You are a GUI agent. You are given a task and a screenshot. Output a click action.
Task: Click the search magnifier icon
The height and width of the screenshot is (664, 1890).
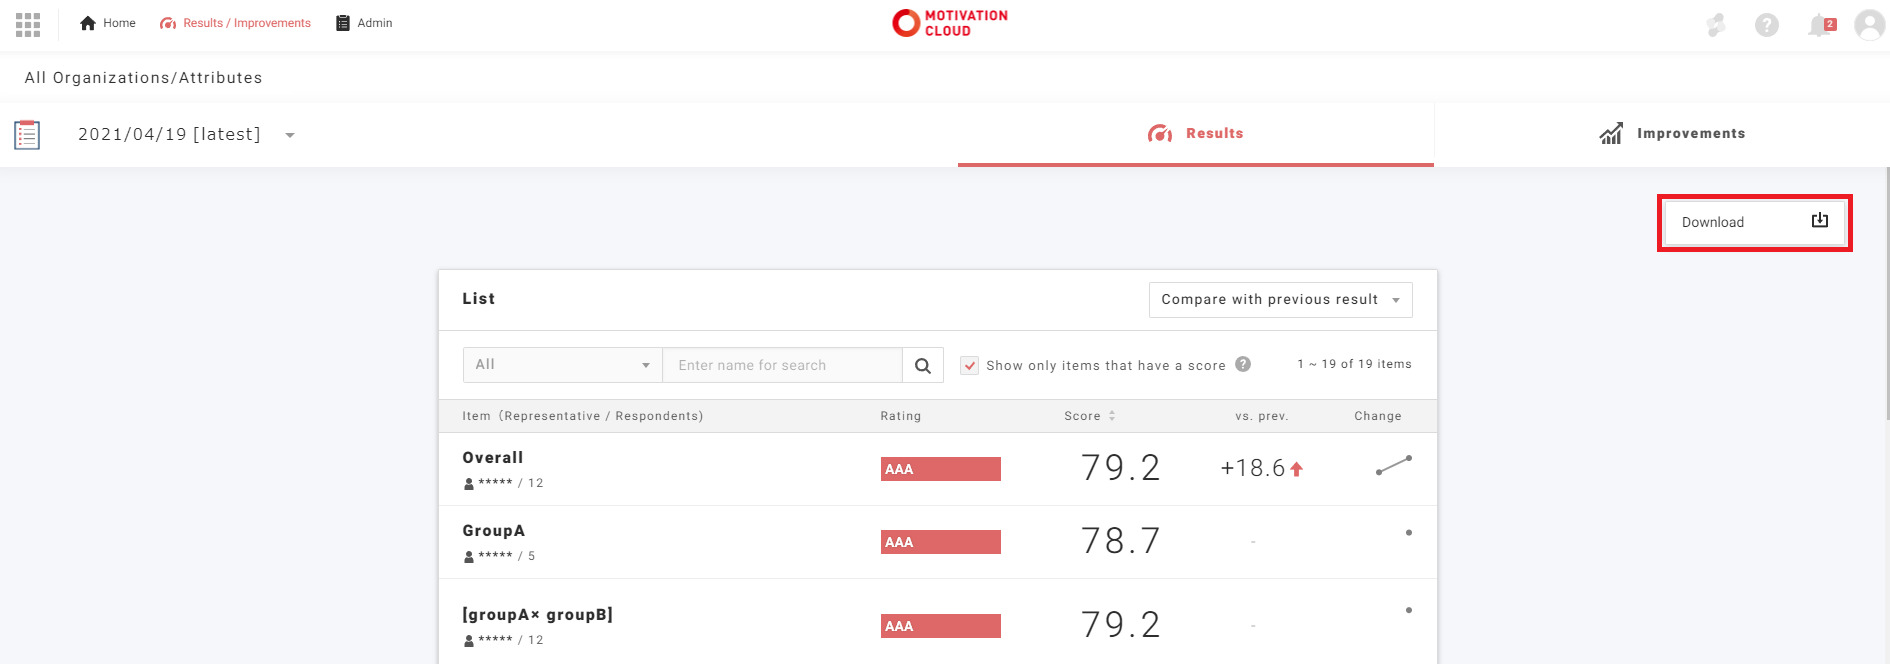point(923,366)
